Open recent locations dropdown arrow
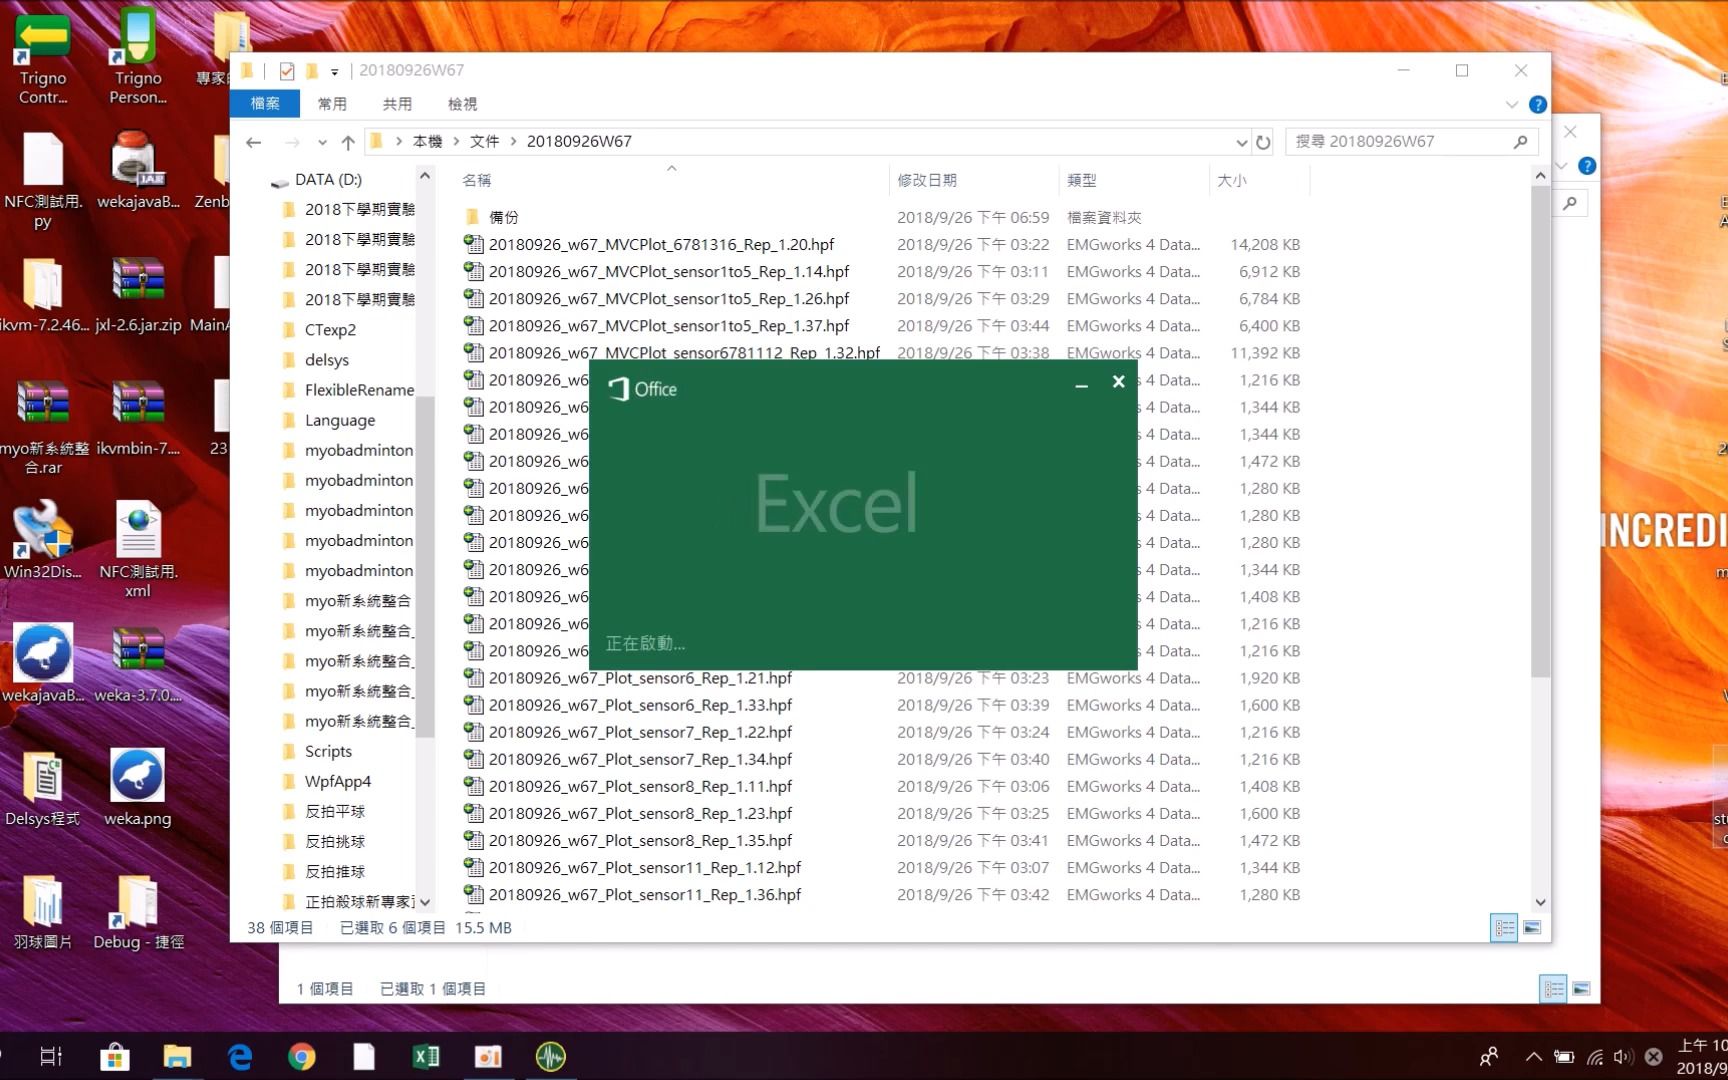The width and height of the screenshot is (1728, 1080). point(322,142)
